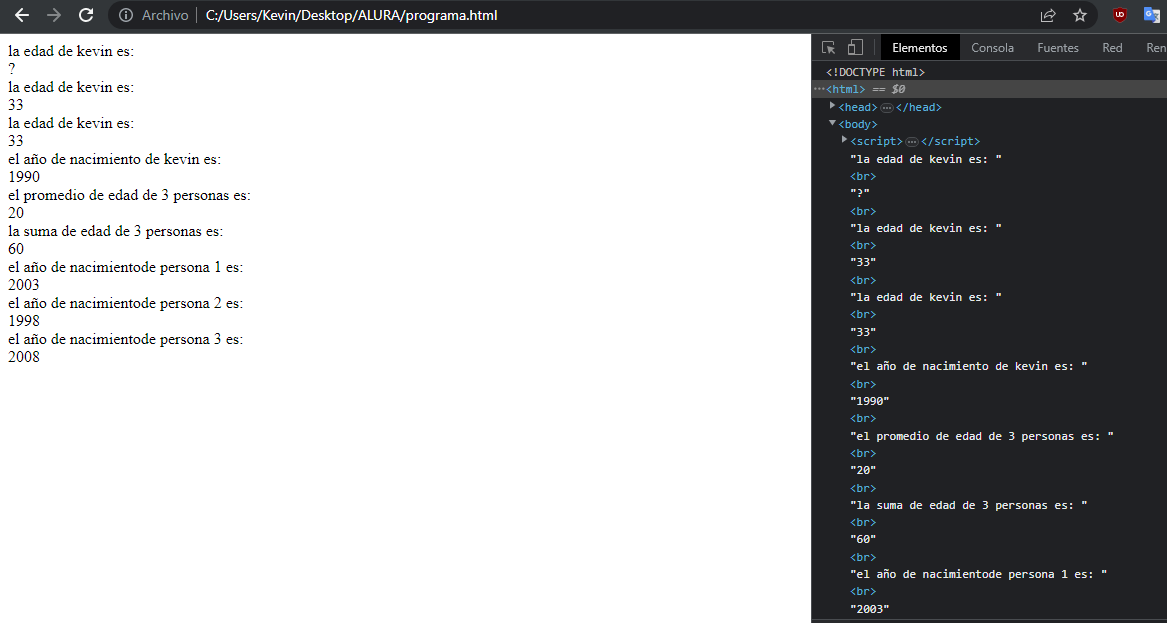Select the "60" text node in the DOM
Viewport: 1167px width, 623px height.
(863, 540)
